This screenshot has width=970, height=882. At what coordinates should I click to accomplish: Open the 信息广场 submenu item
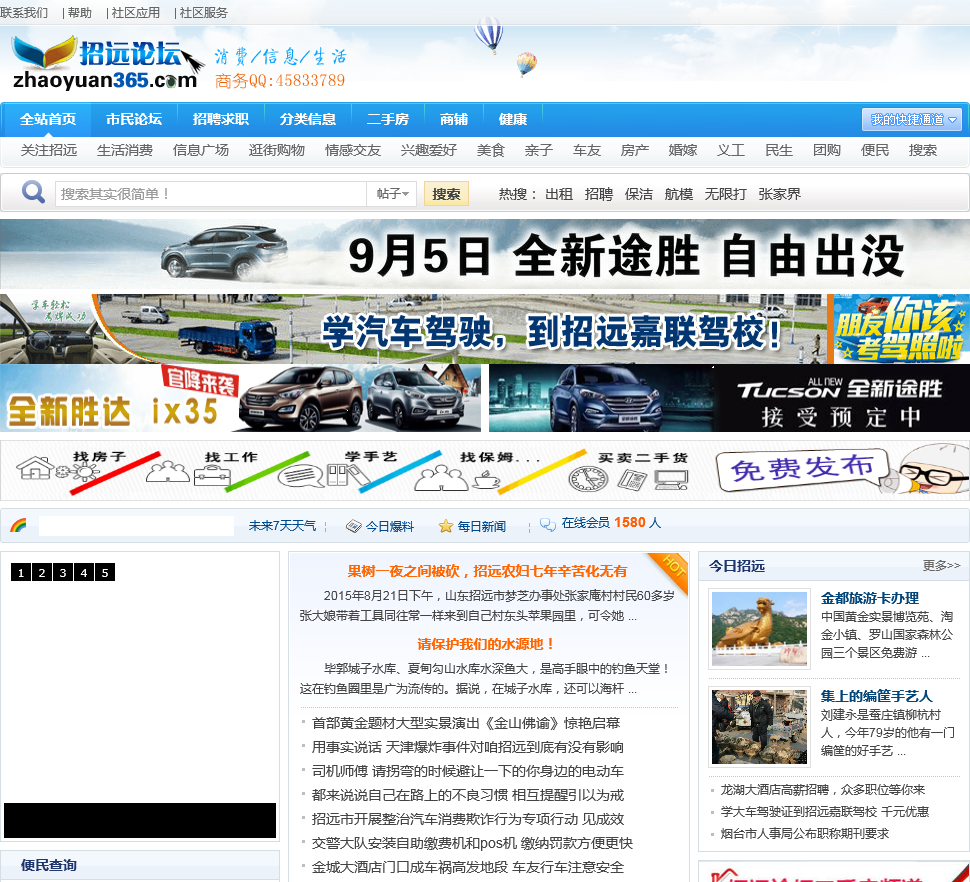pyautogui.click(x=201, y=150)
